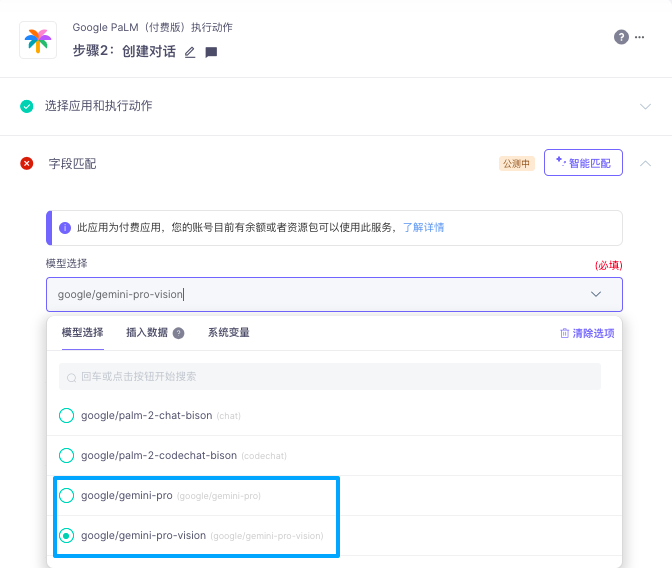
Task: Click the Google PaLM app logo
Action: pyautogui.click(x=38, y=40)
